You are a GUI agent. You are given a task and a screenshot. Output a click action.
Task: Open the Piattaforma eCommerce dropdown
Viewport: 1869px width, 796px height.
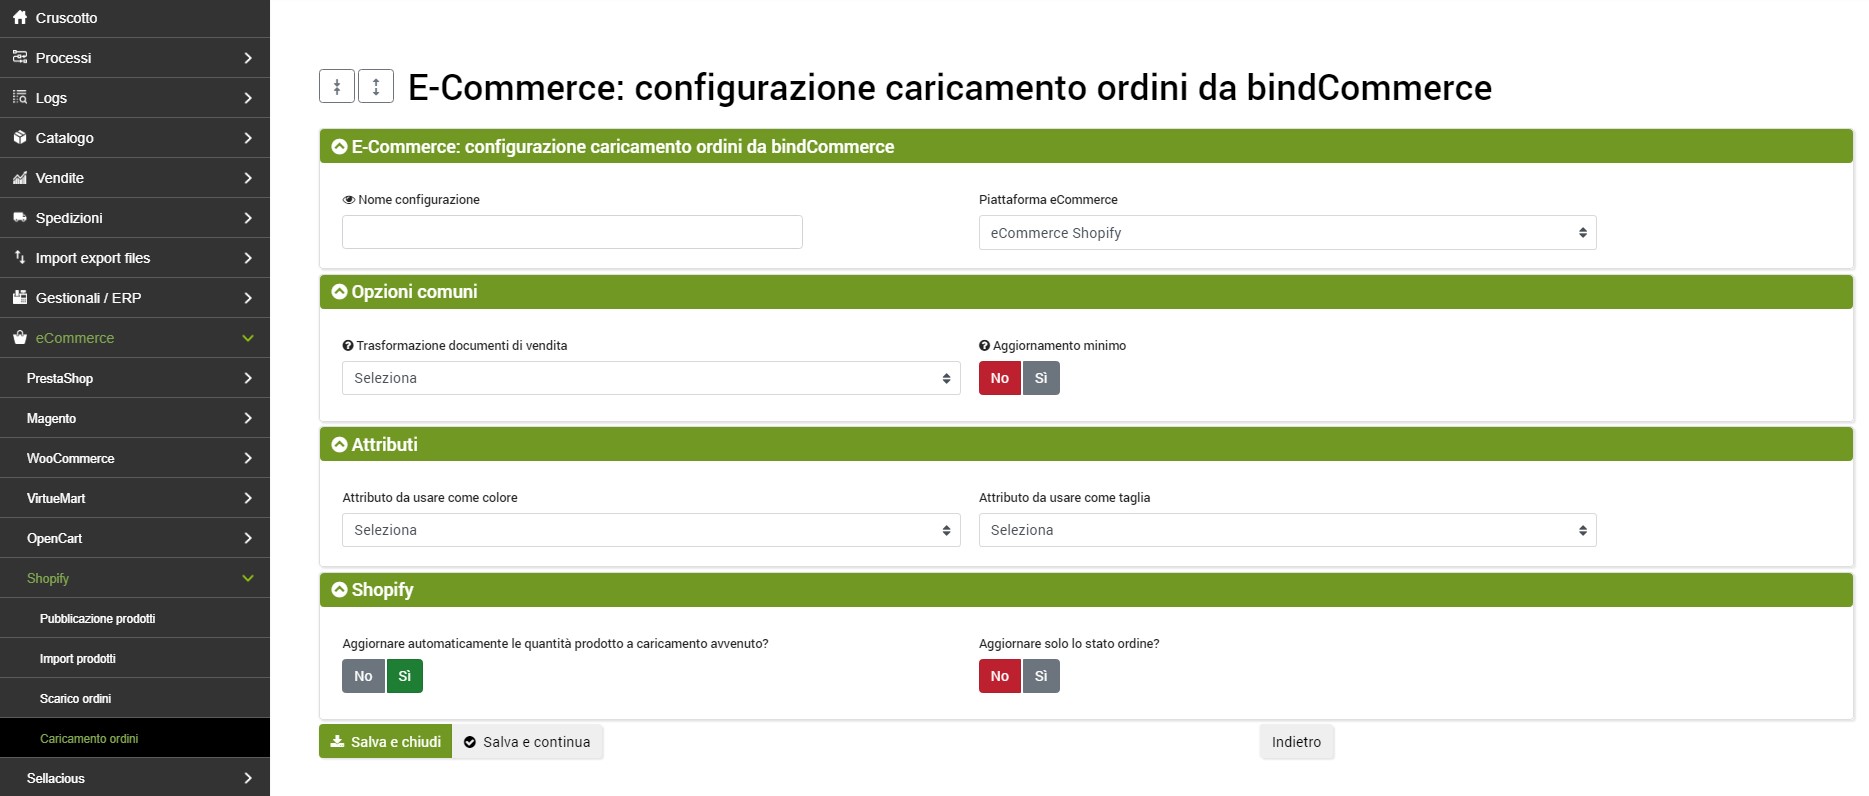pyautogui.click(x=1287, y=233)
